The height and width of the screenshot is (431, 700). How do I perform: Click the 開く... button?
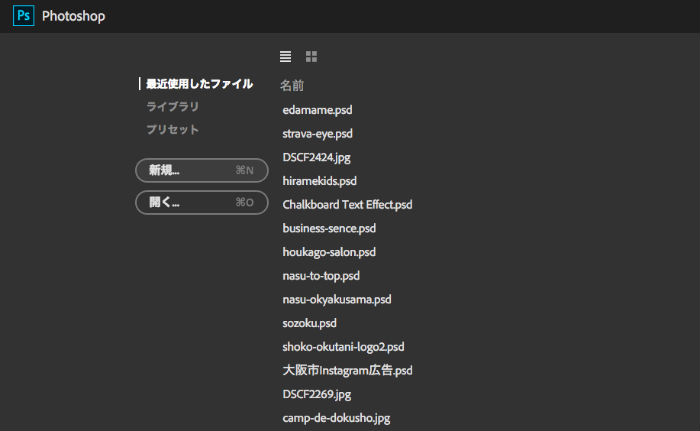coord(202,202)
